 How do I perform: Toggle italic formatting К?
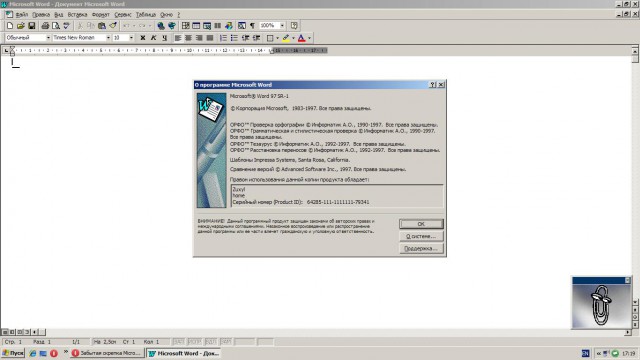[x=153, y=38]
